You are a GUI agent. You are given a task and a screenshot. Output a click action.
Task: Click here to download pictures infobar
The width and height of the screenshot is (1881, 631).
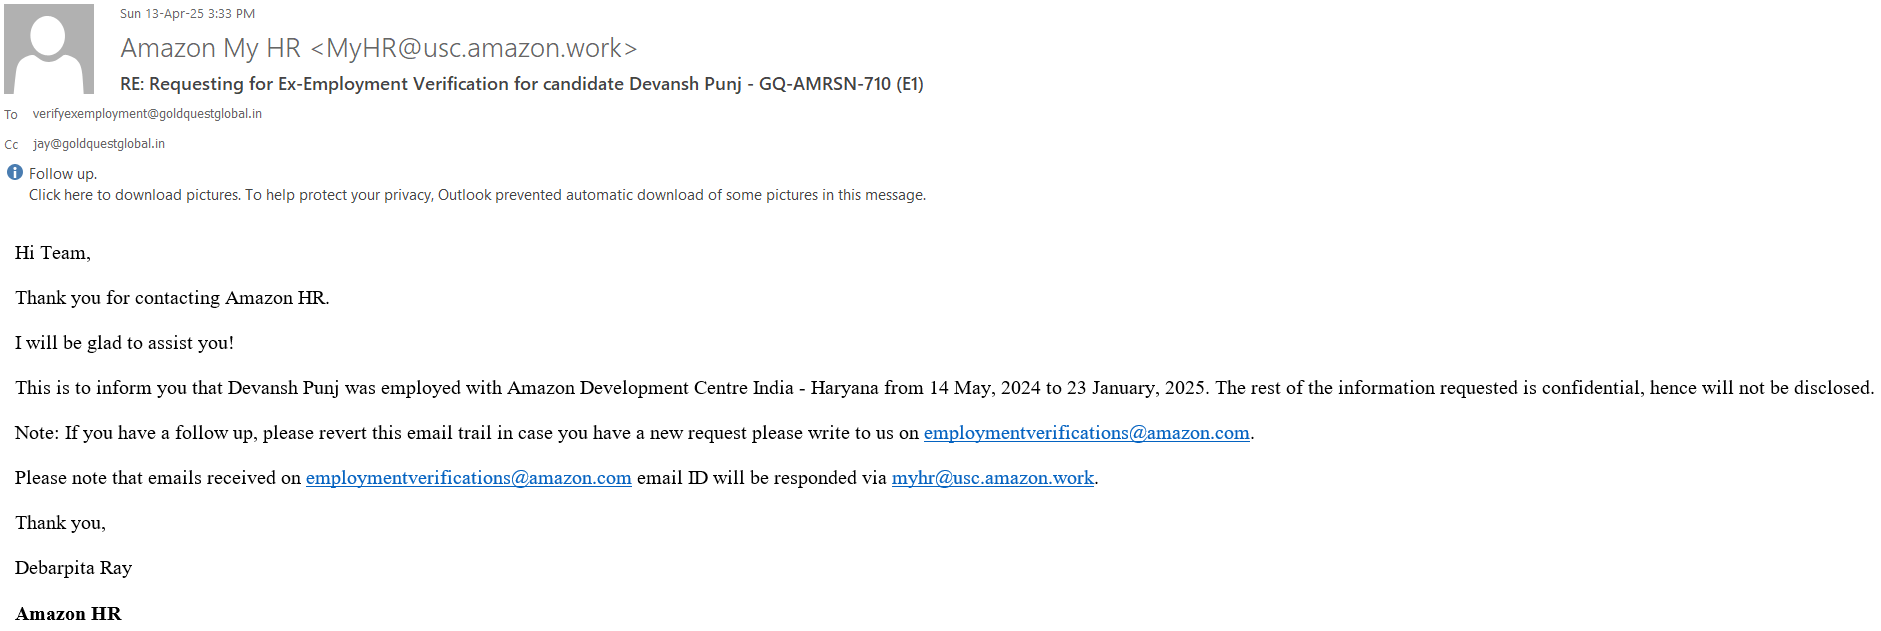click(477, 195)
